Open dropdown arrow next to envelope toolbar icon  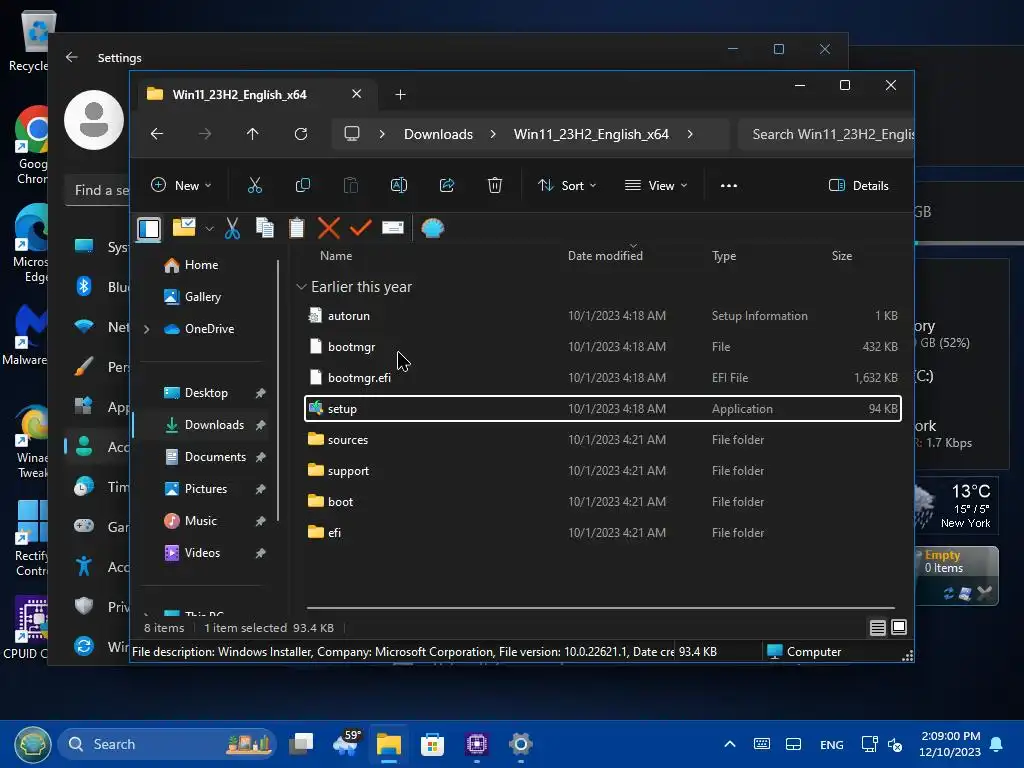coord(209,229)
